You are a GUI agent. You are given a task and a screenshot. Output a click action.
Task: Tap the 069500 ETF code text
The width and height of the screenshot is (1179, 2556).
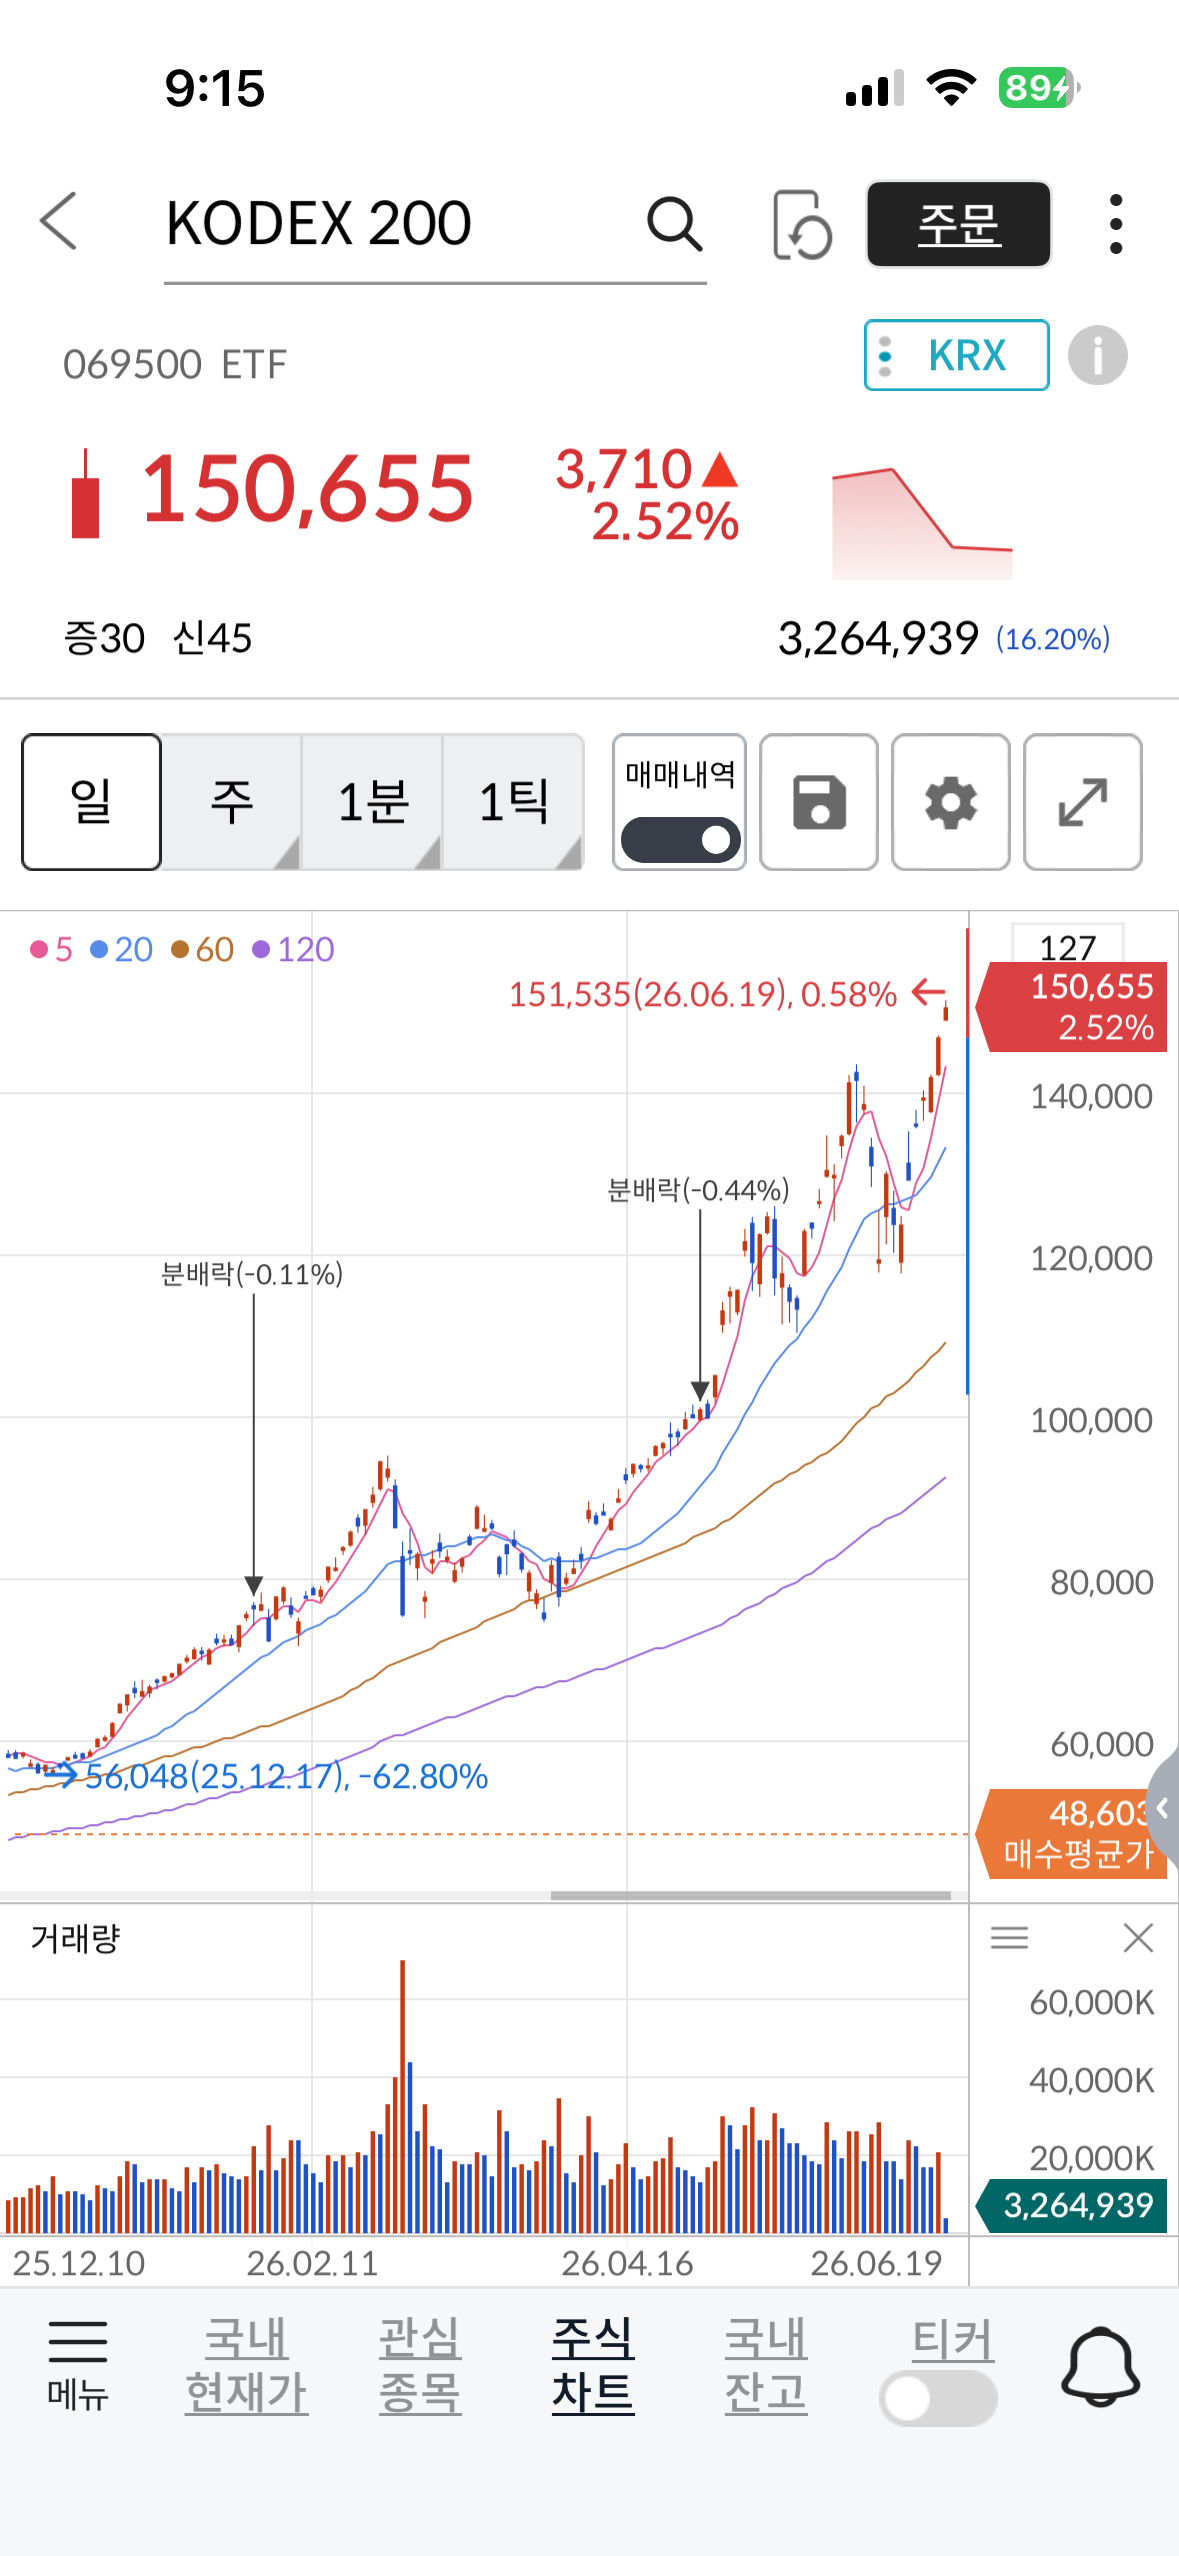click(175, 364)
